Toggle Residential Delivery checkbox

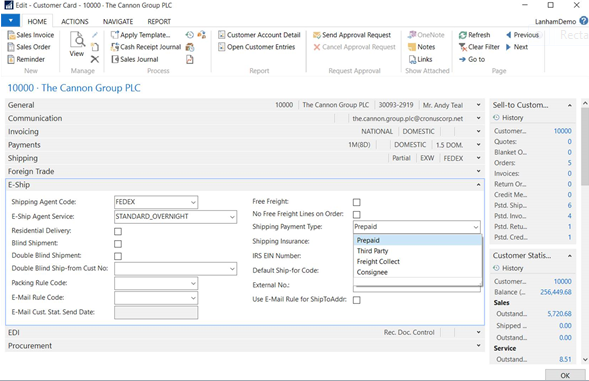coord(118,231)
